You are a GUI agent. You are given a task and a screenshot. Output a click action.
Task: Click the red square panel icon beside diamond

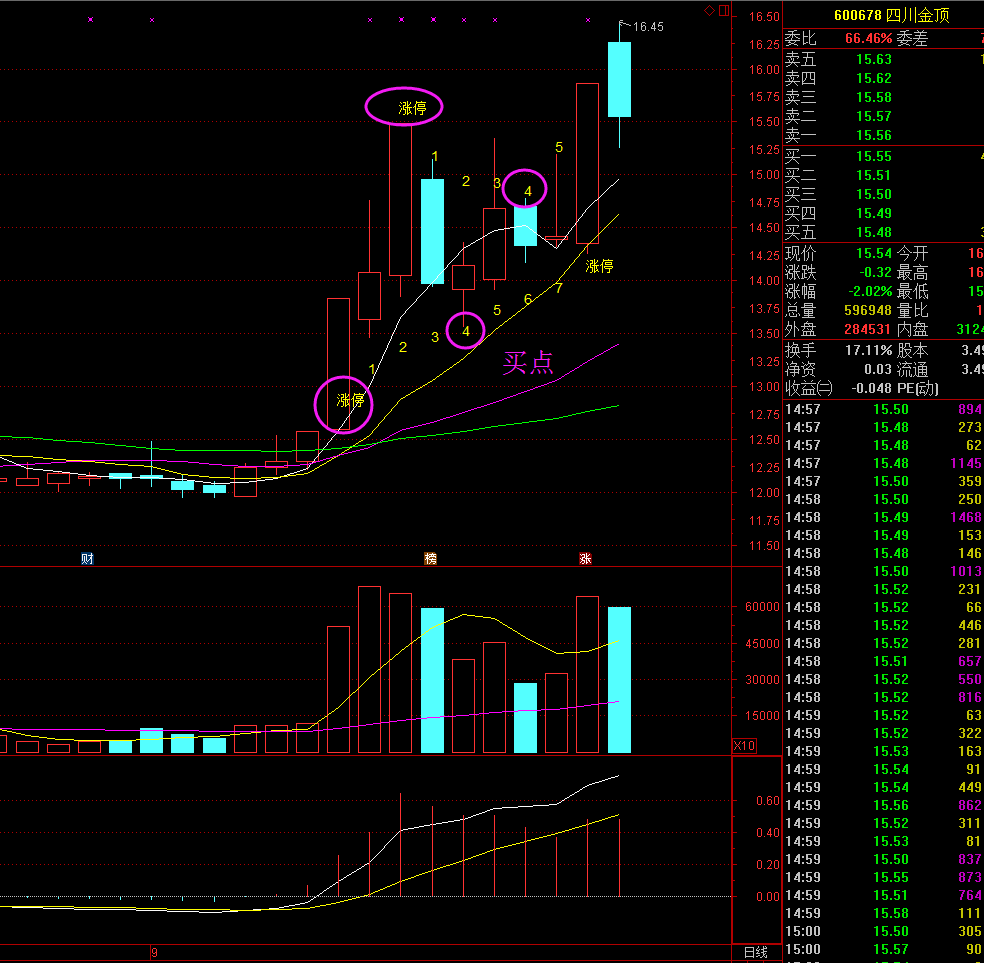724,11
